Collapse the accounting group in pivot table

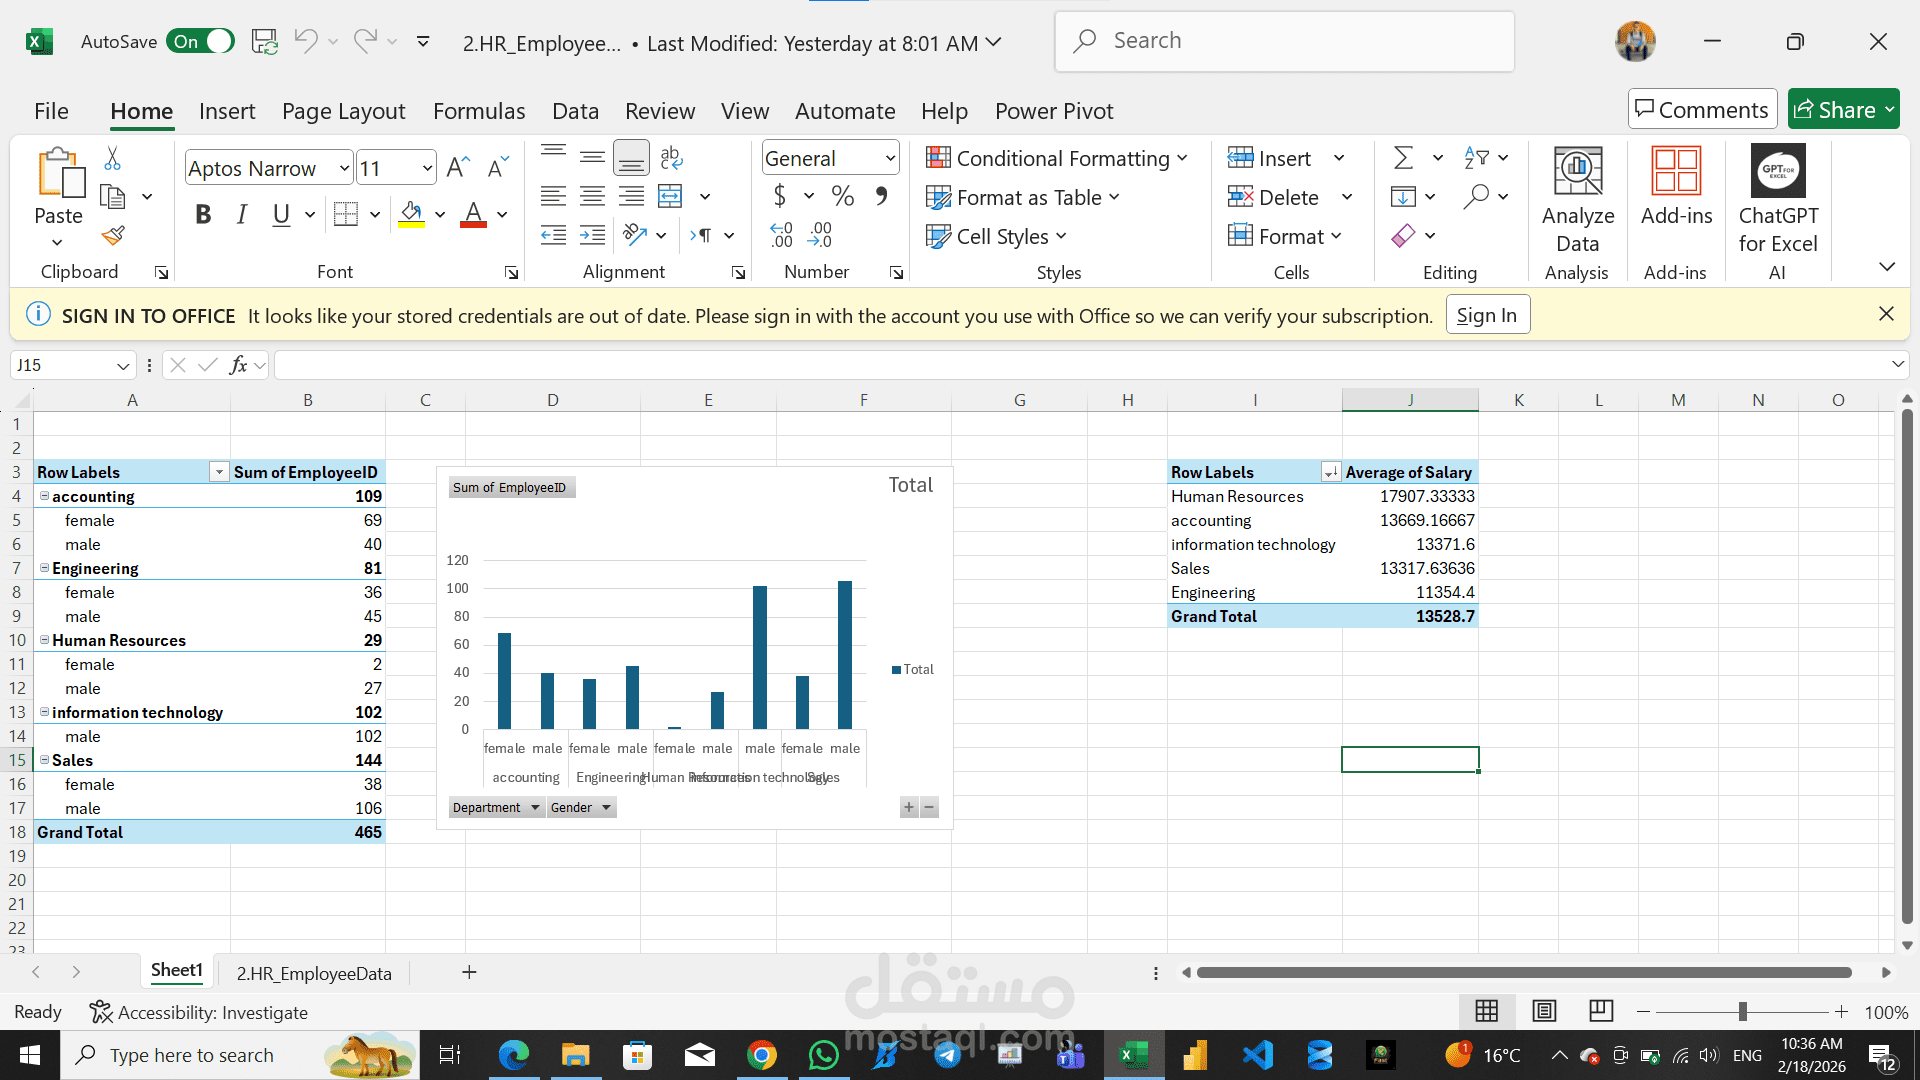tap(44, 495)
